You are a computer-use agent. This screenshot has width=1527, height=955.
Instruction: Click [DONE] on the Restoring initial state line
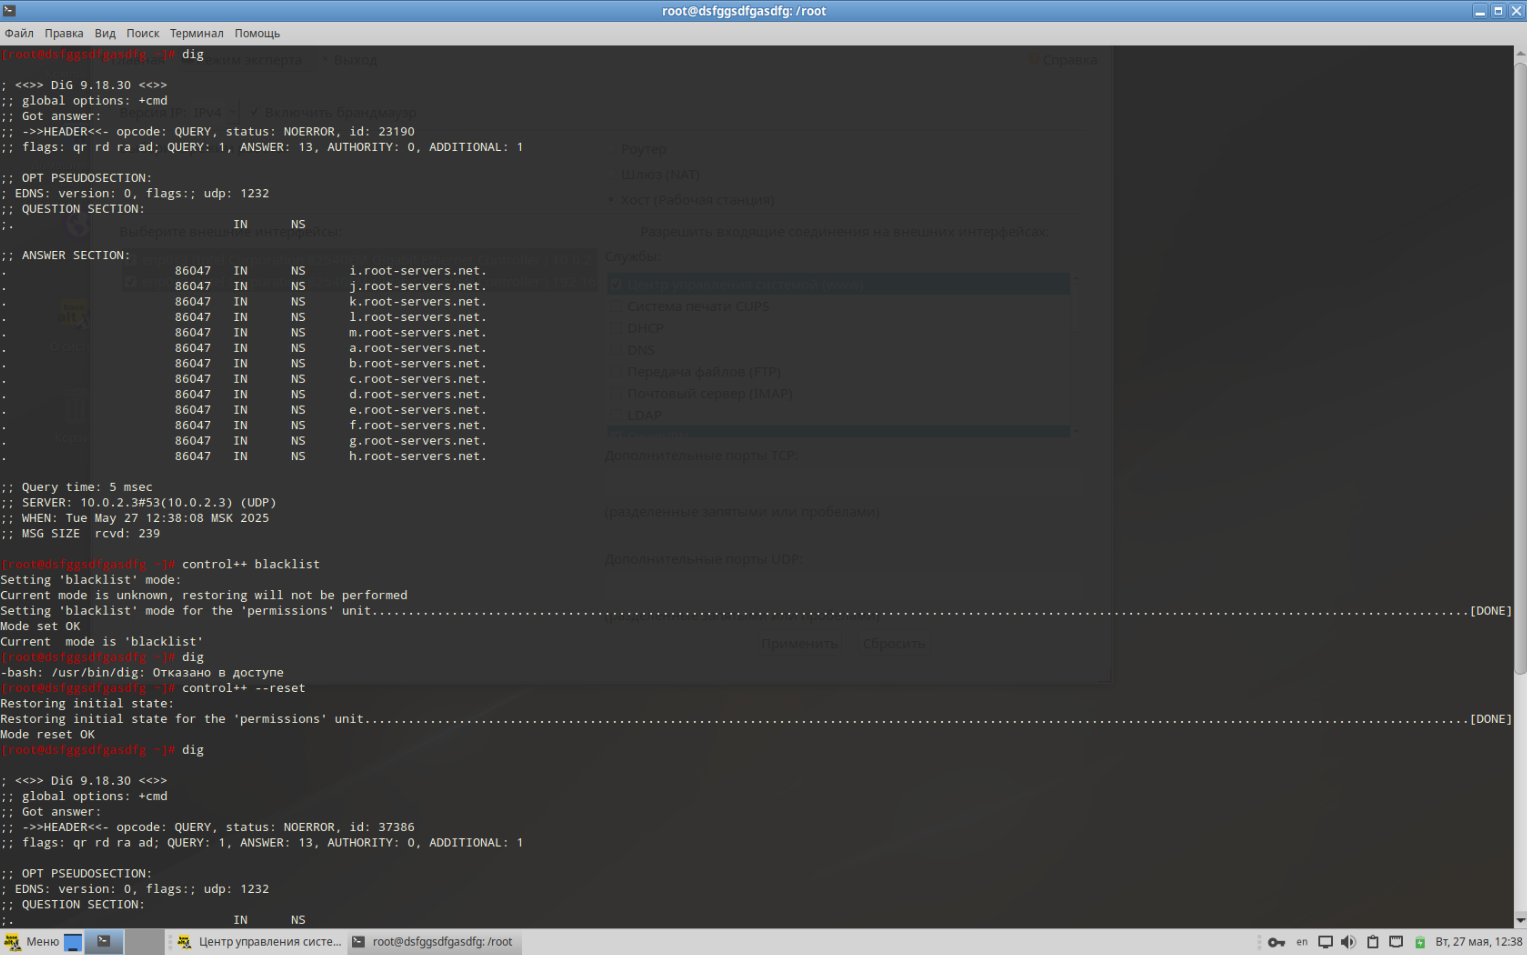click(1490, 720)
